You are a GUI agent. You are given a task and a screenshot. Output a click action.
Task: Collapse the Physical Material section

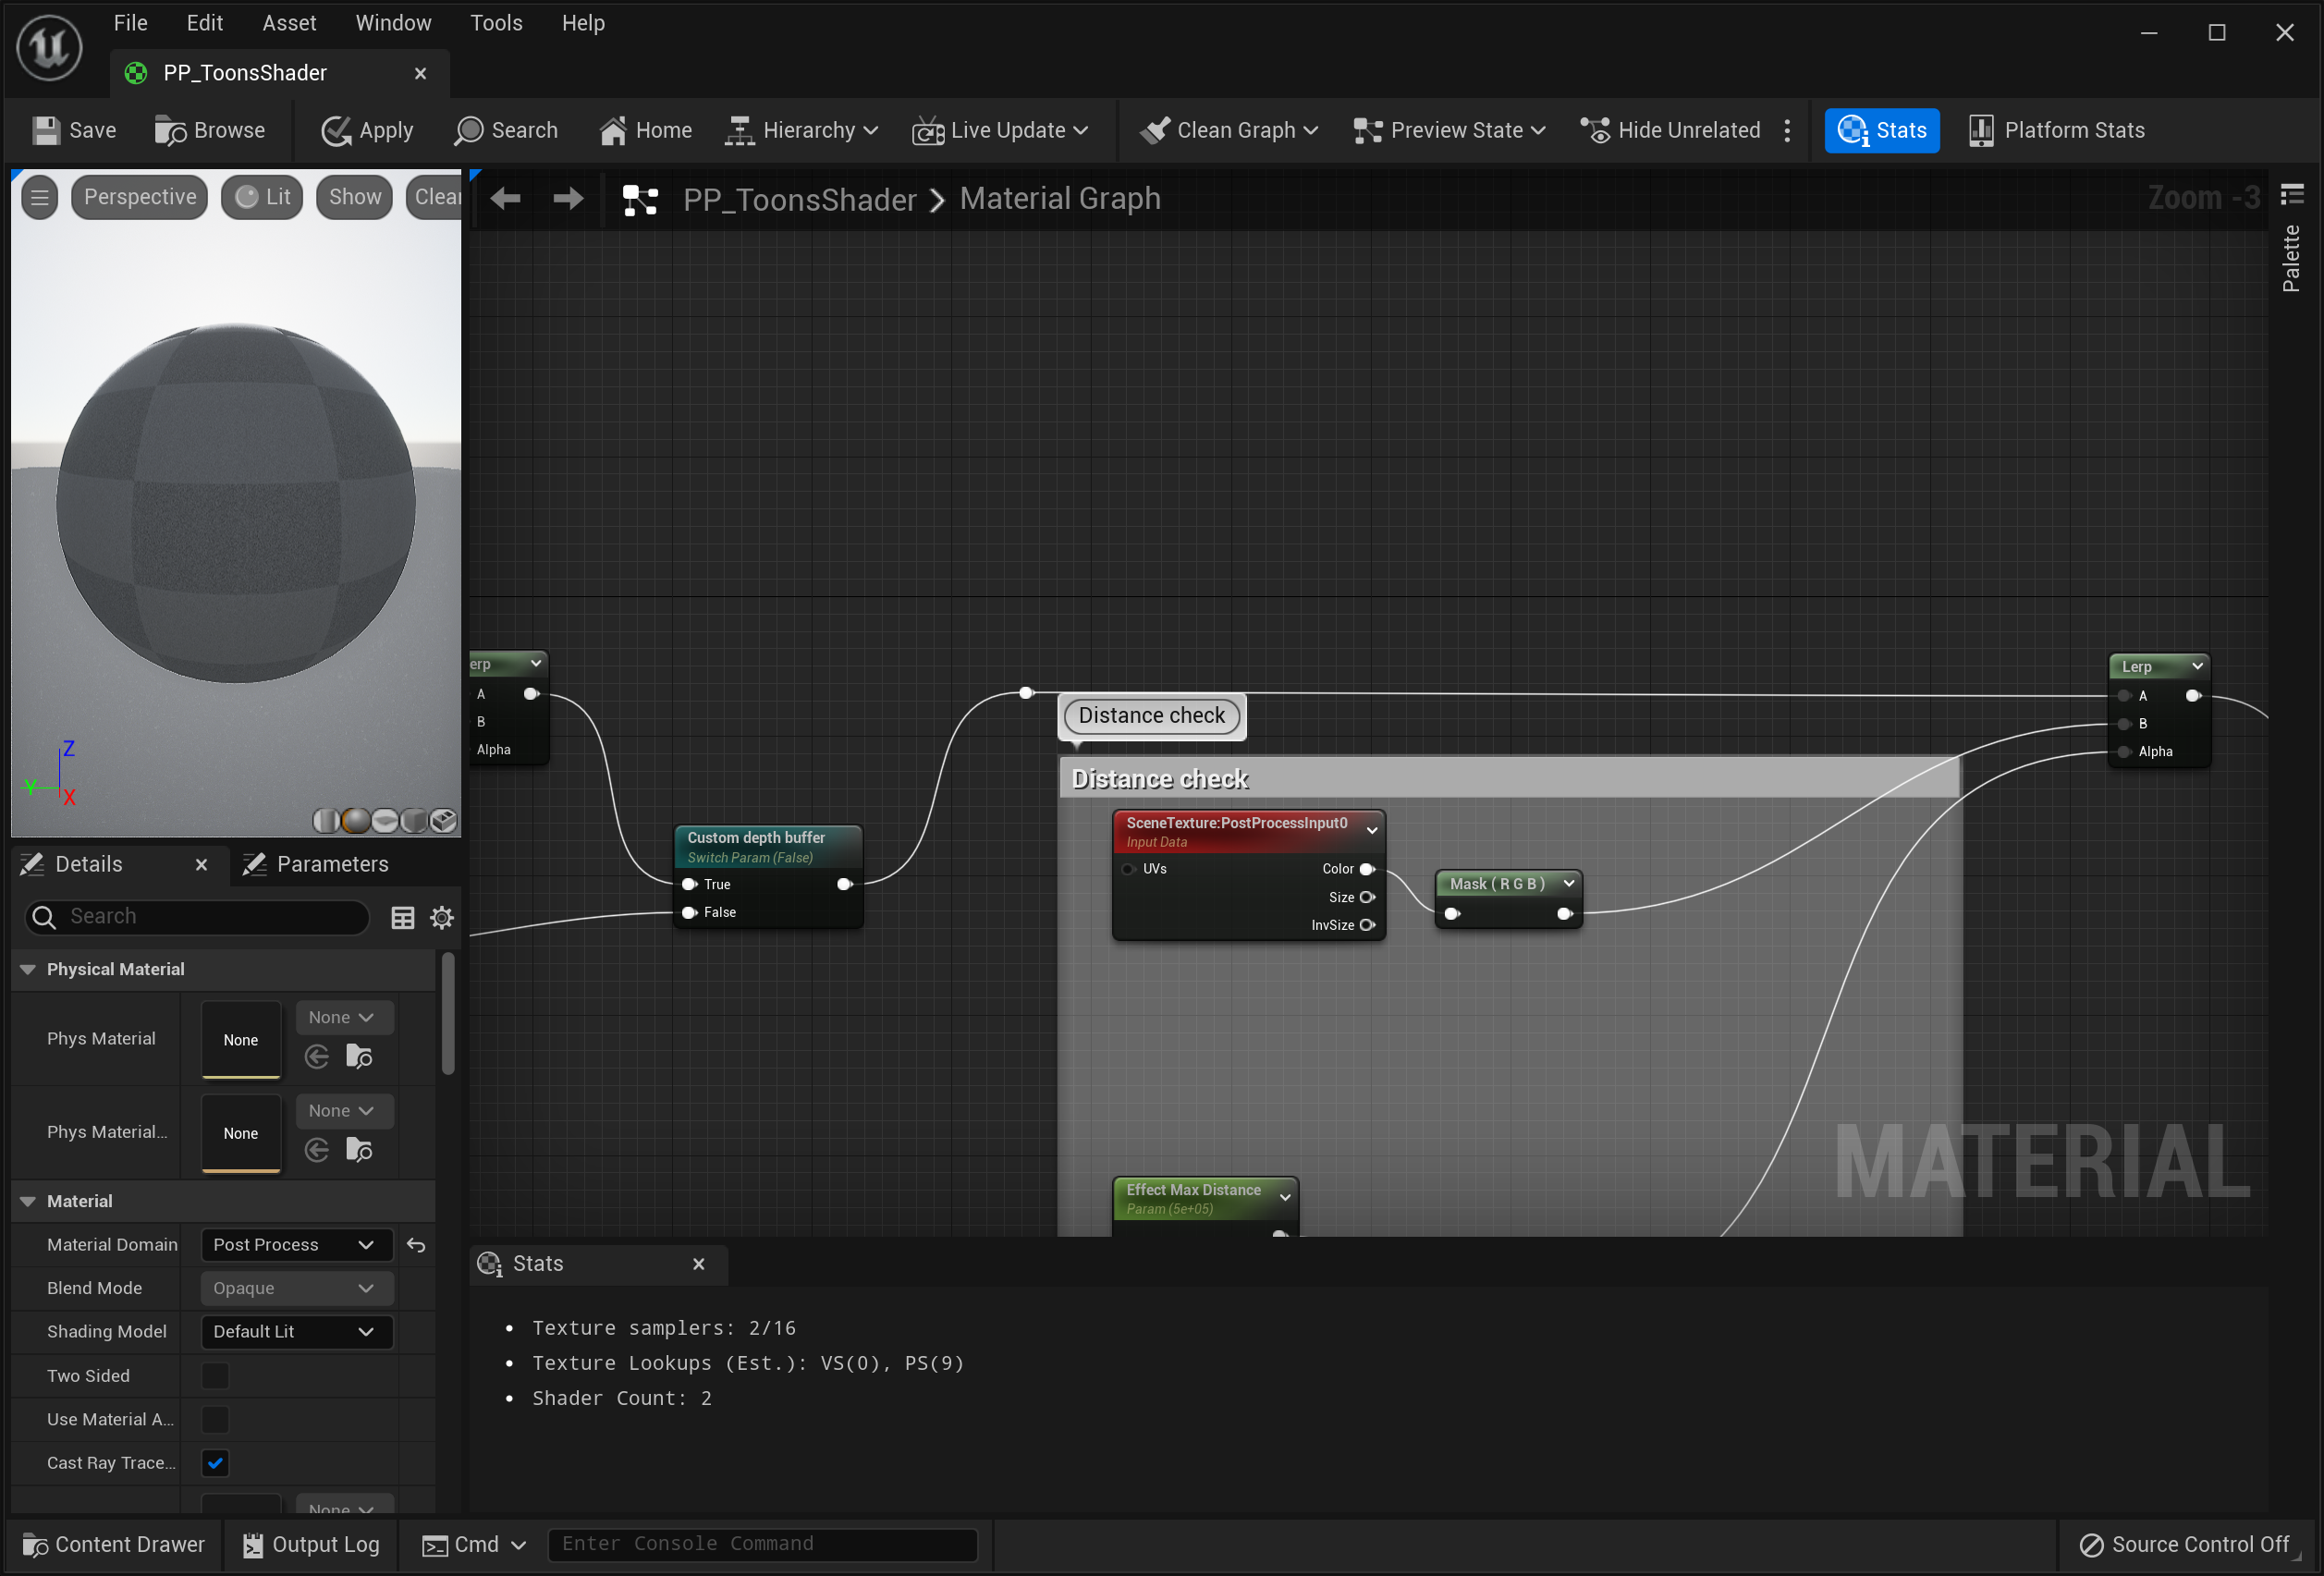point(28,969)
